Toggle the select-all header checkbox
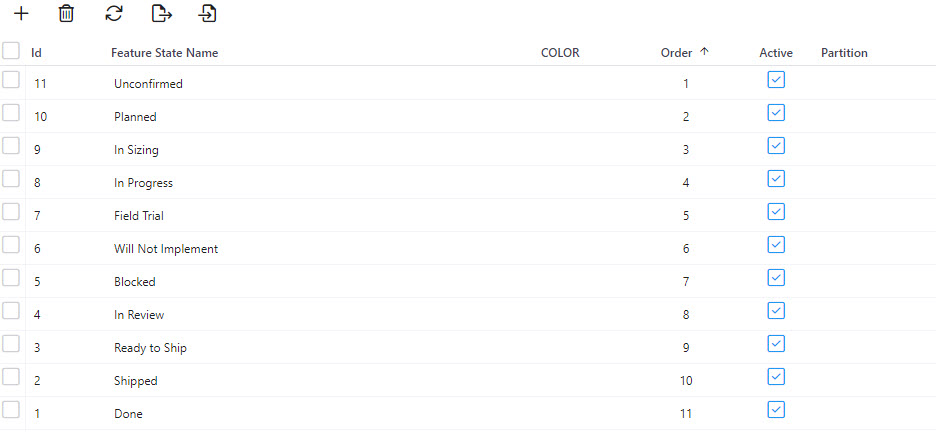Screen dimensions: 936x434 [11, 51]
